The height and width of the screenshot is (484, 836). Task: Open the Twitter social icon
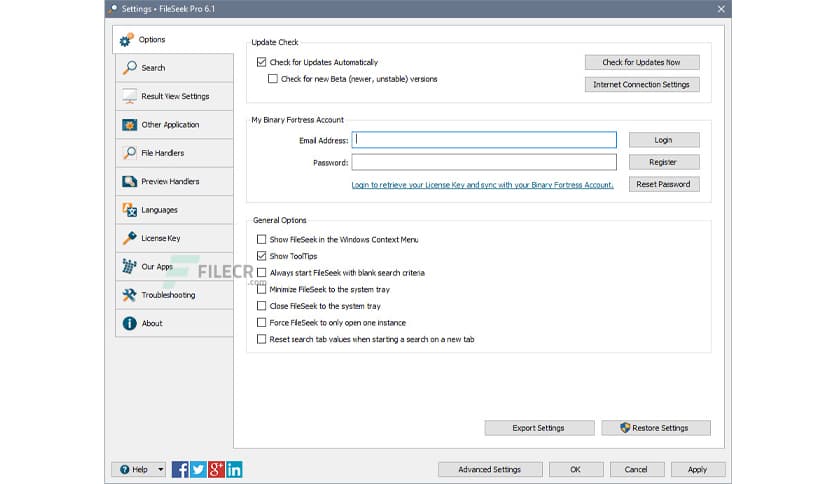(x=198, y=469)
